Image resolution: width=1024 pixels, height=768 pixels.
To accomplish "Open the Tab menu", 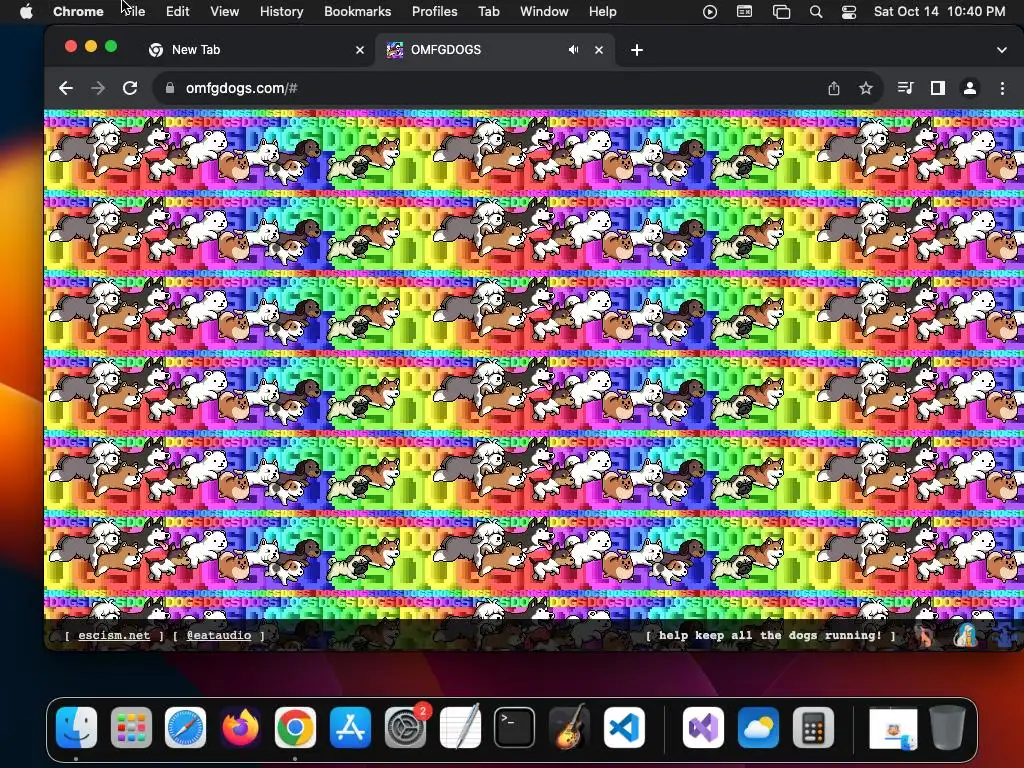I will 488,11.
